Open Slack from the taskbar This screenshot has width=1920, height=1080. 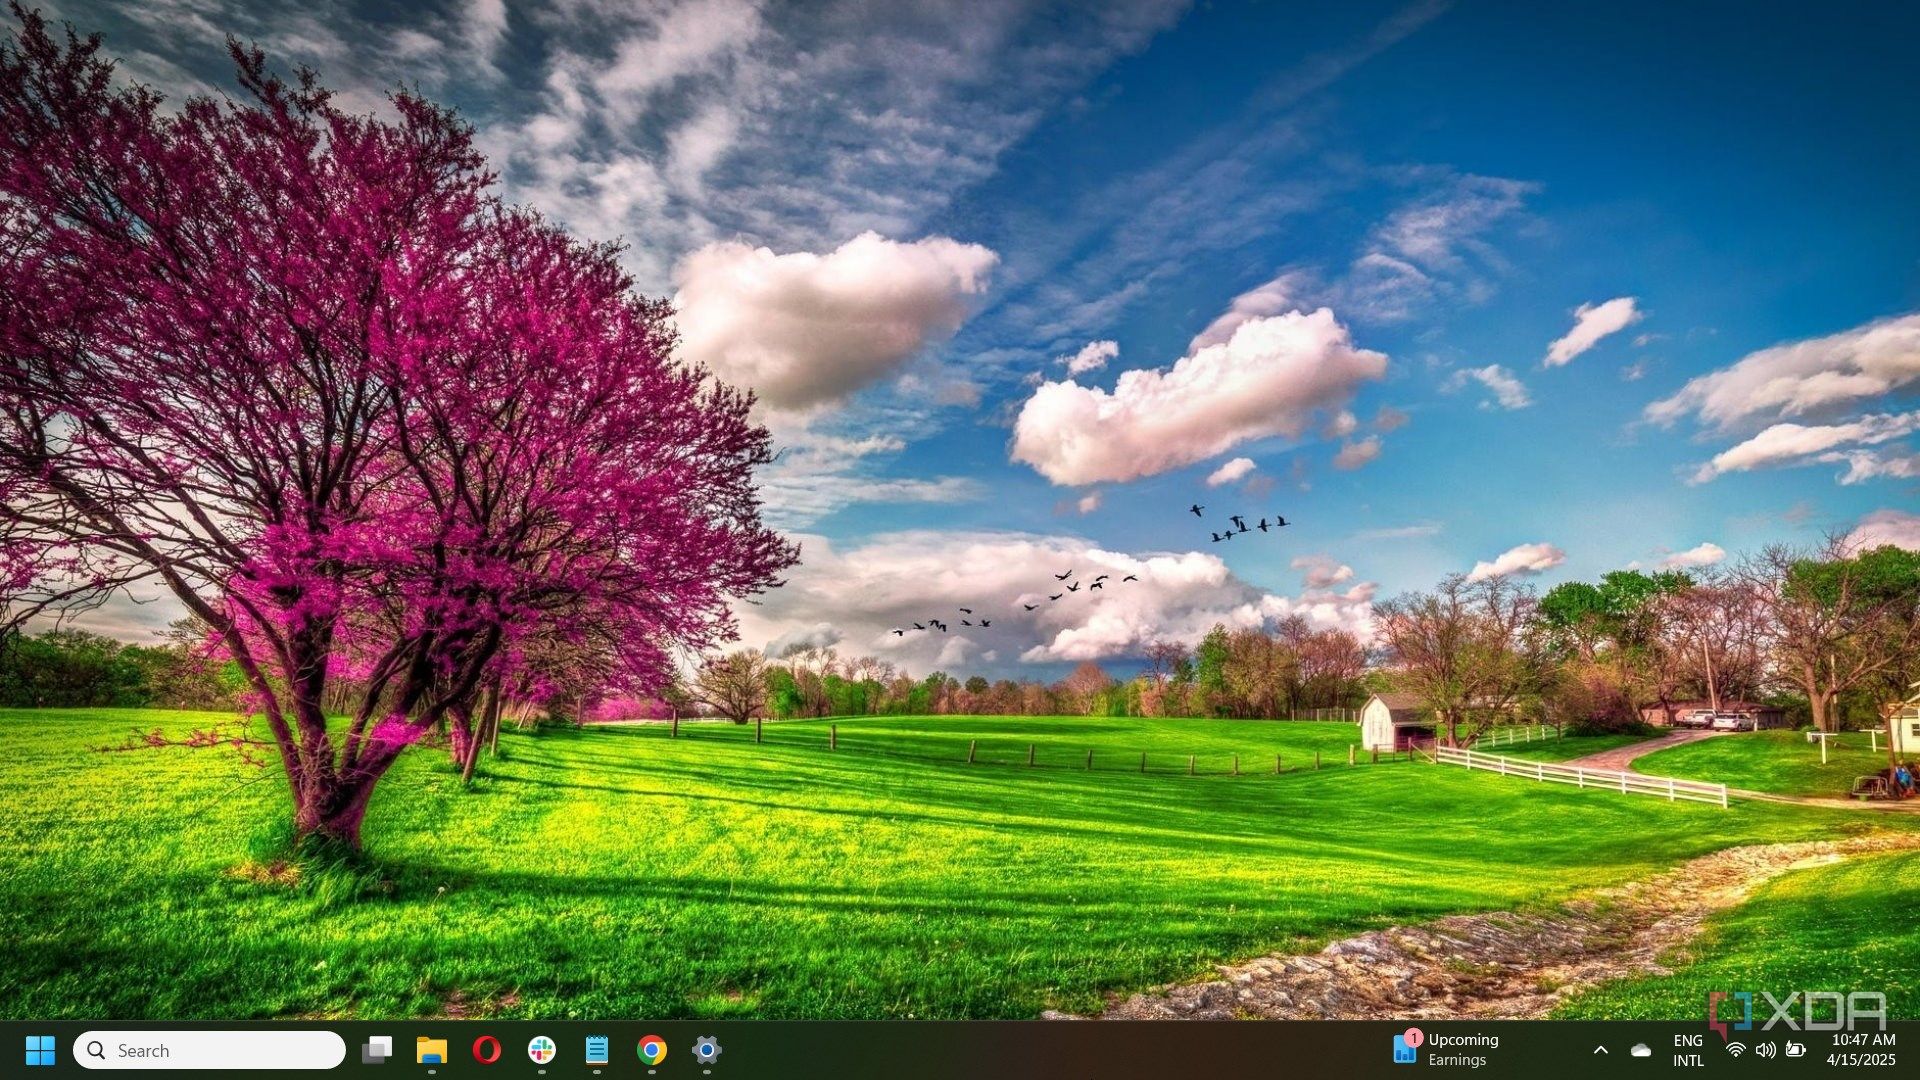541,1051
